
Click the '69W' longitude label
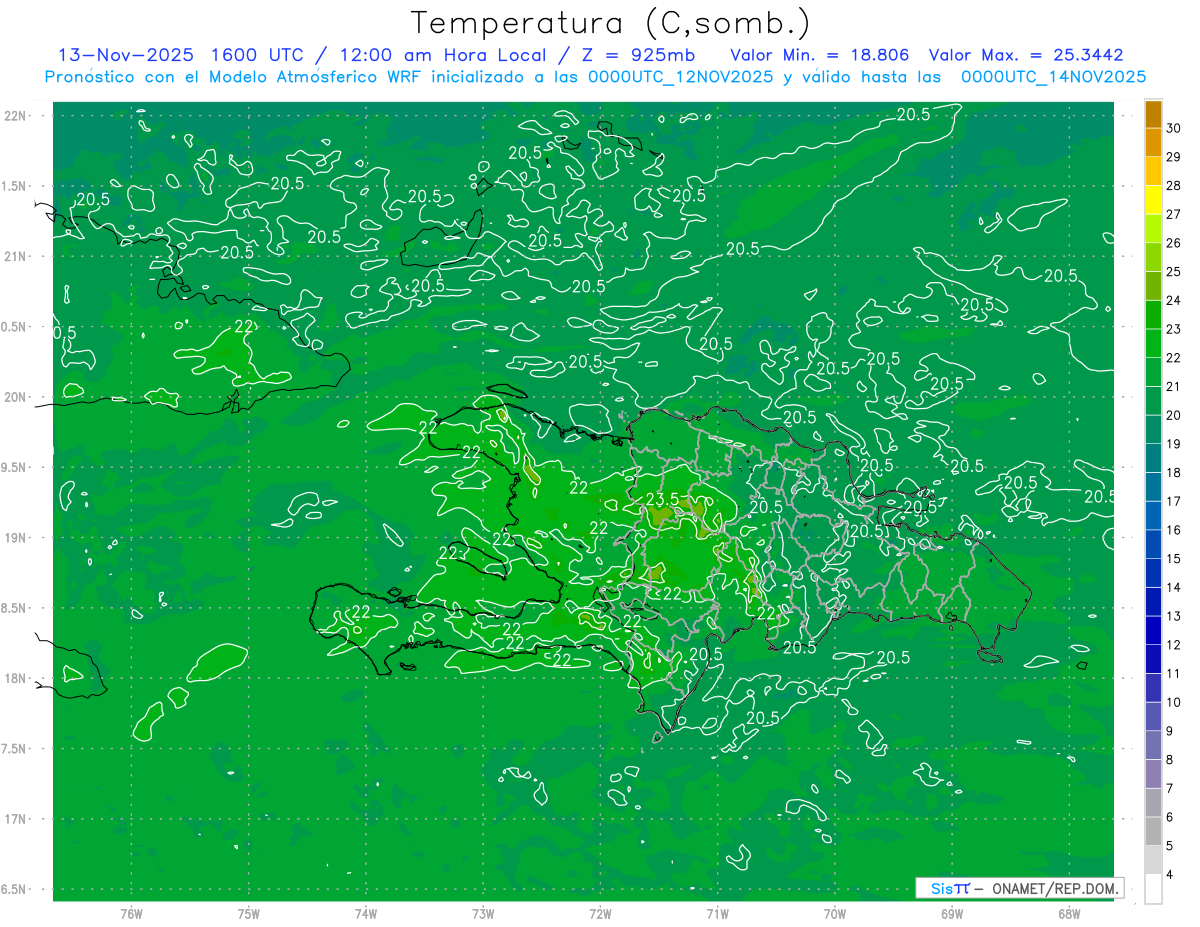tap(951, 913)
